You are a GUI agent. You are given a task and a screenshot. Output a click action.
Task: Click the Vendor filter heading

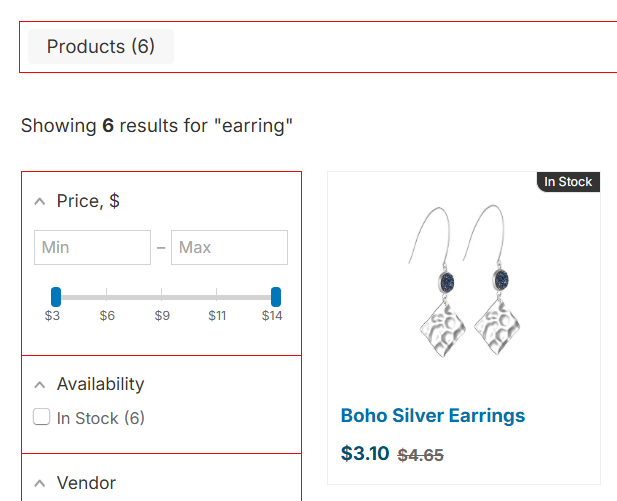(86, 483)
